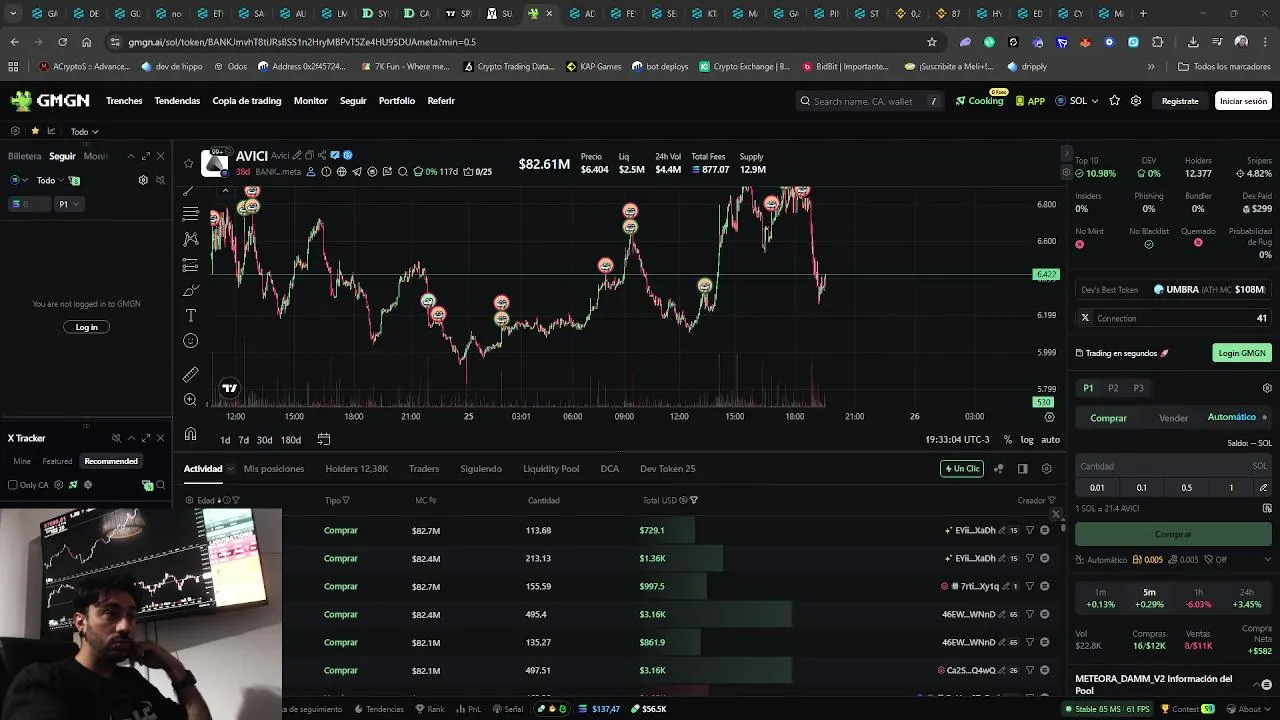Select the pattern drawing tool
The image size is (1280, 720).
tap(190, 239)
